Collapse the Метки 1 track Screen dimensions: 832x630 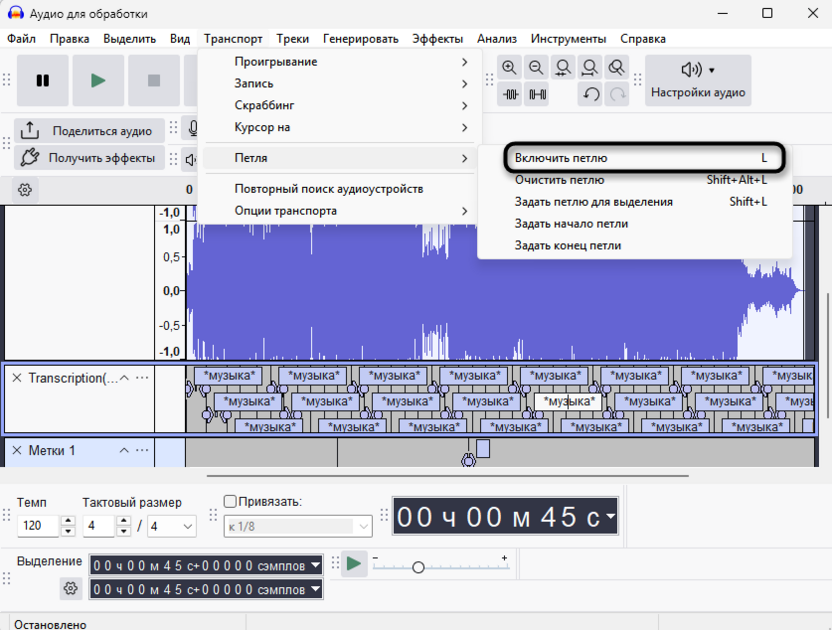(x=124, y=451)
